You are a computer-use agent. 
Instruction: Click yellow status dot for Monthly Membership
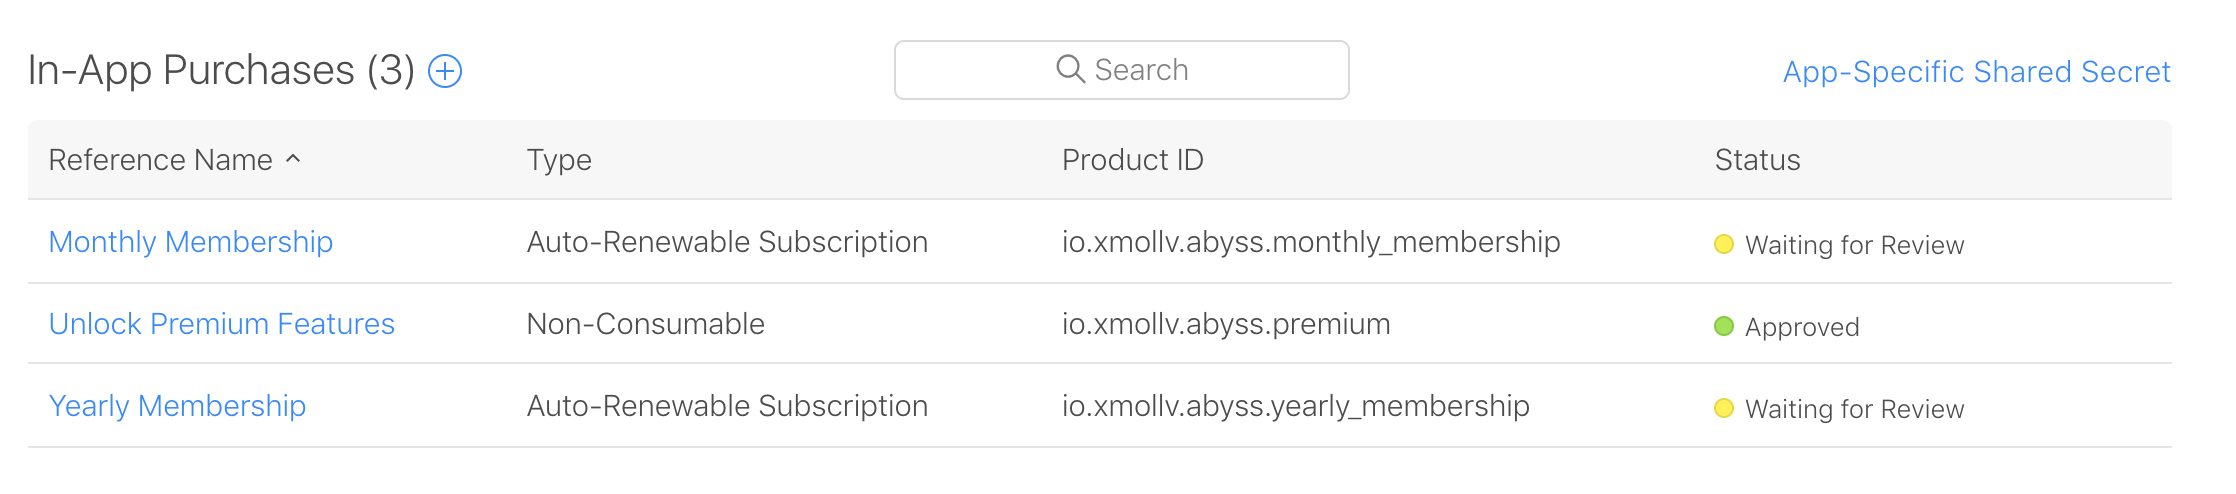[x=1724, y=244]
